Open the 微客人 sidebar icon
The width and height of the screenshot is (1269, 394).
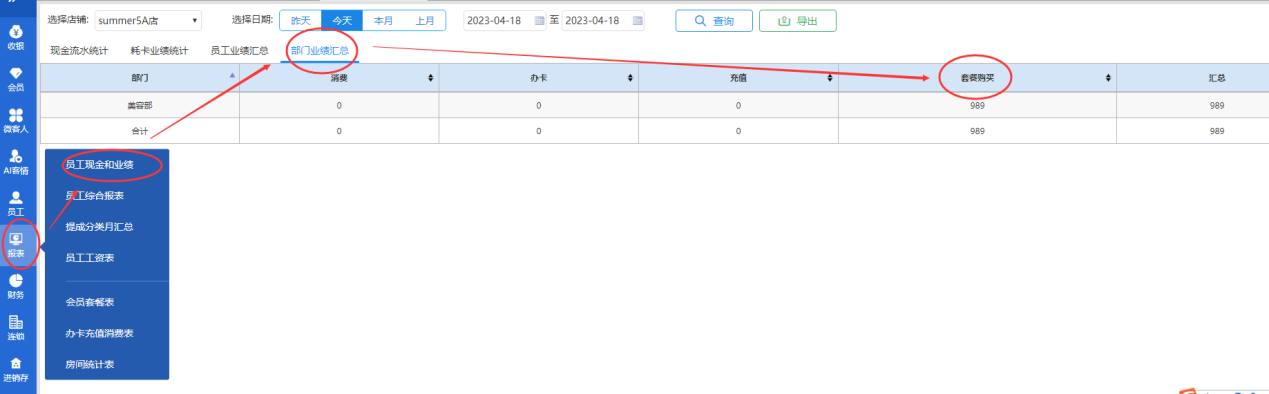16,120
